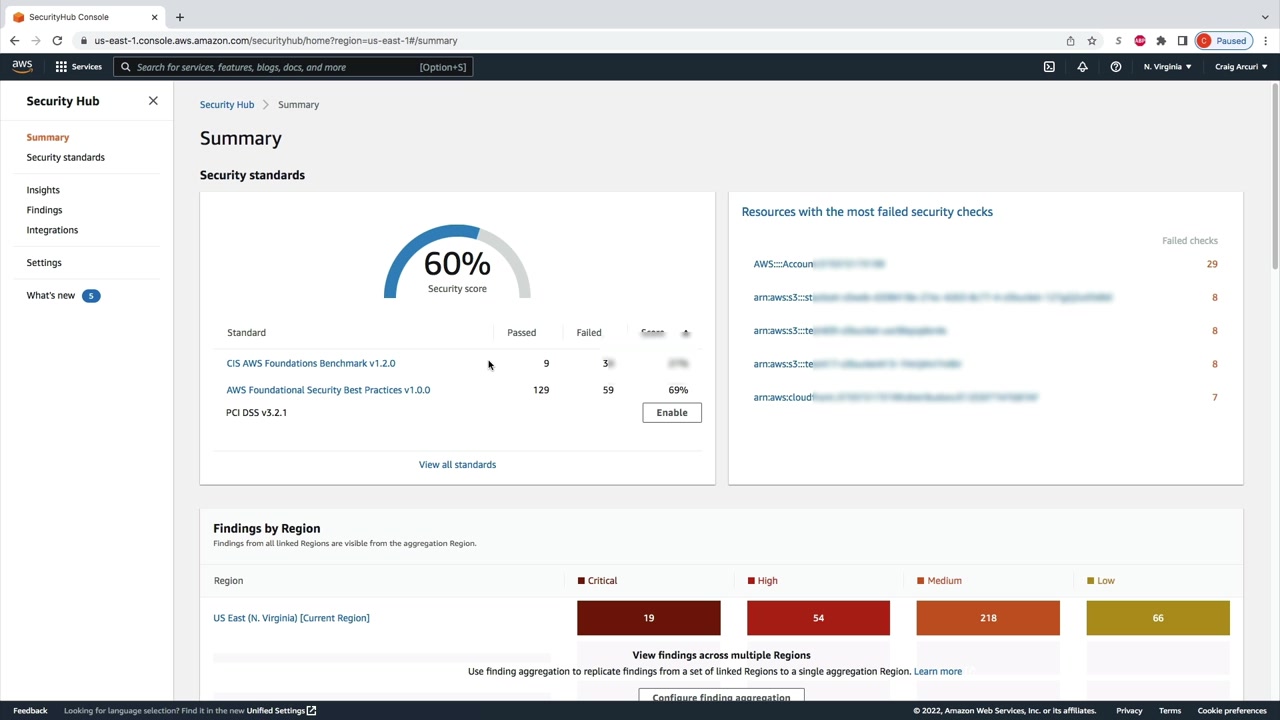Open the tab search chevron

coord(1265,17)
